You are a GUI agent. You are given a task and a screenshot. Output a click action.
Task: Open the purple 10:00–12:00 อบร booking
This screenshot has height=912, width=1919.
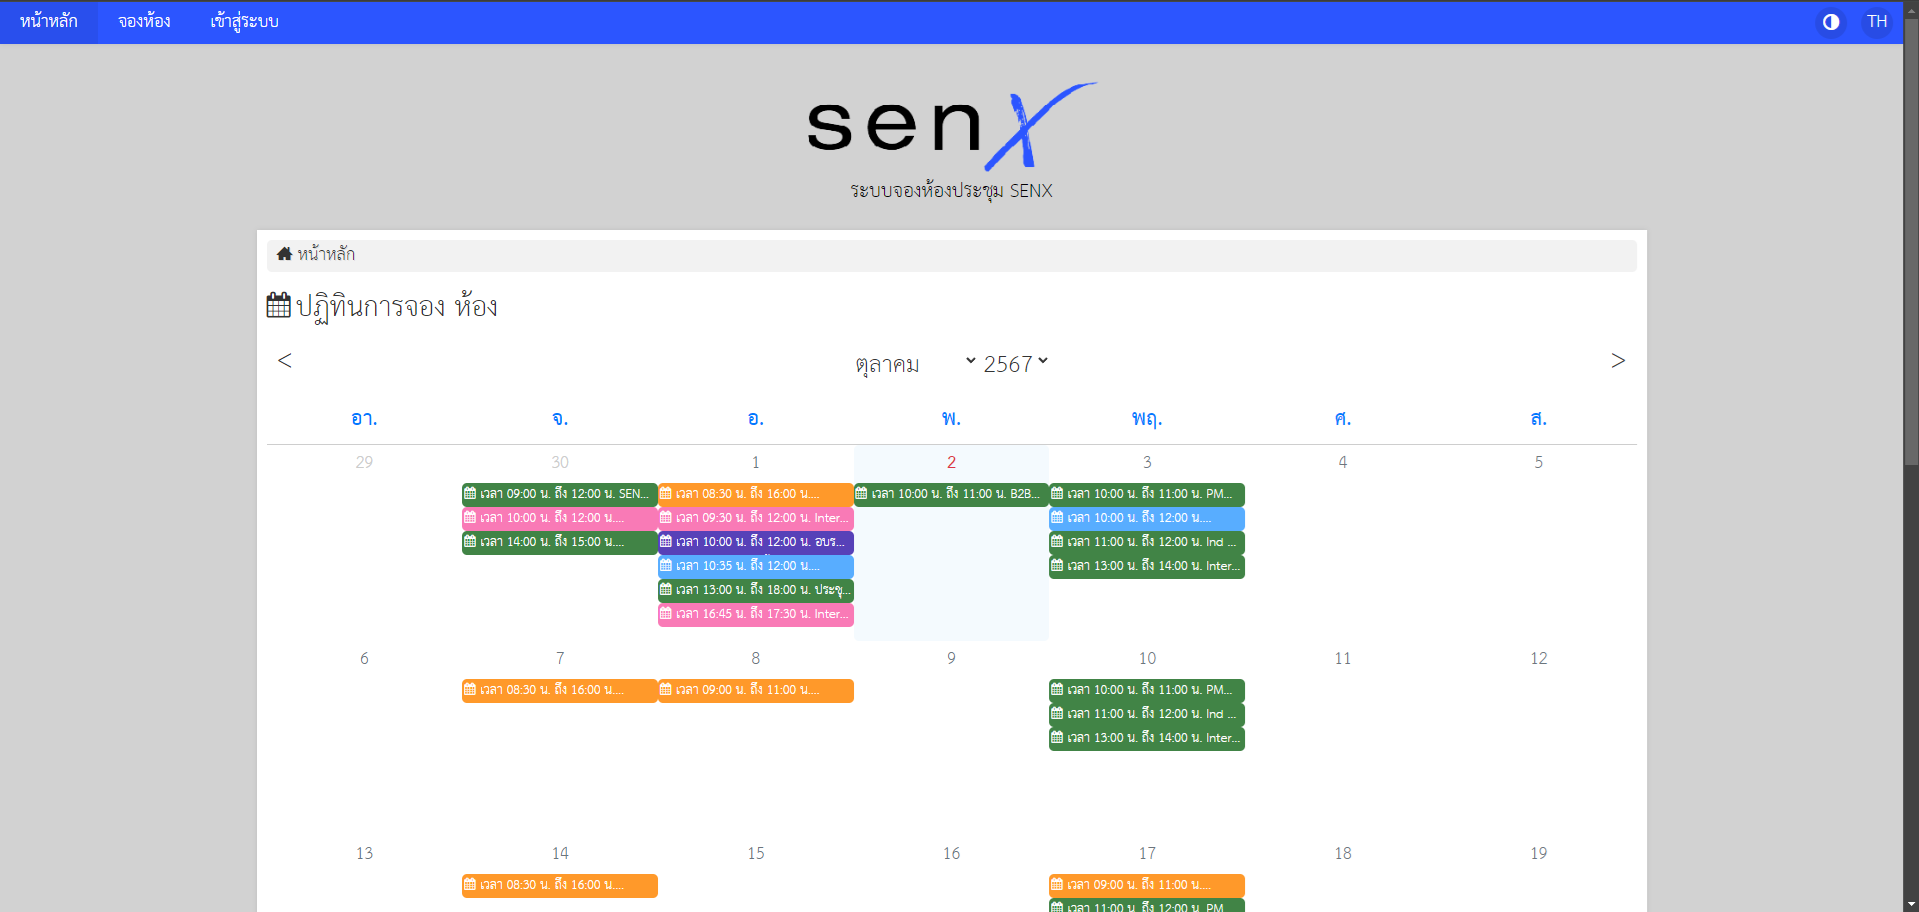[755, 542]
